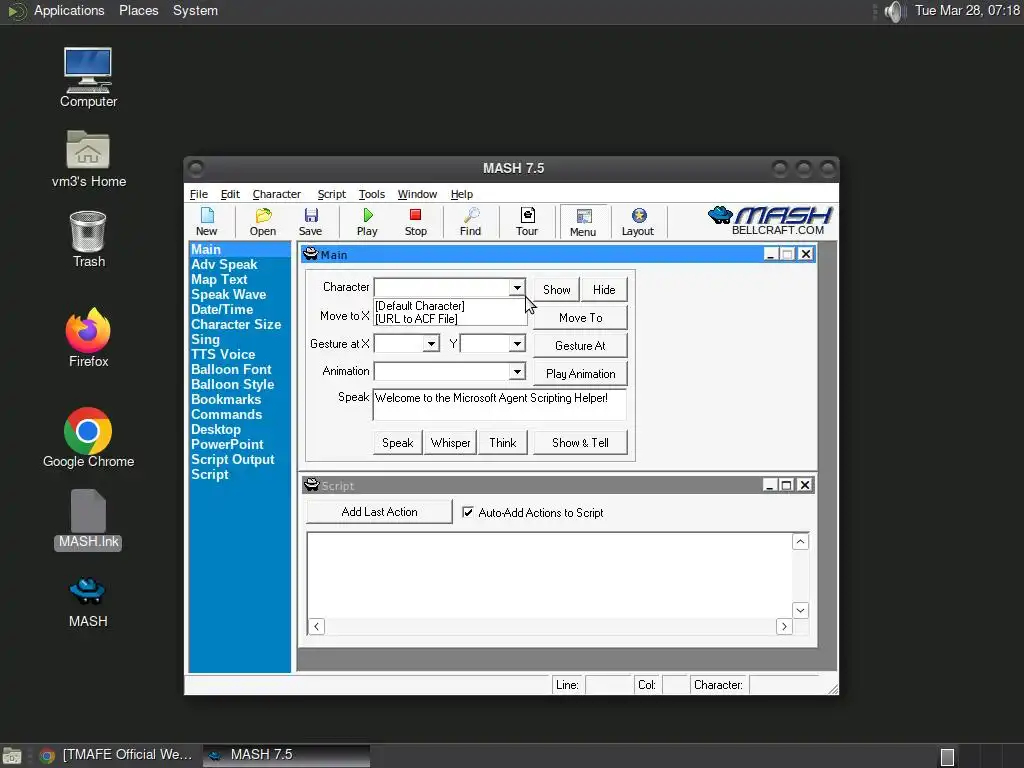
Task: Select Balloon Style in the sidebar
Action: [x=232, y=385]
